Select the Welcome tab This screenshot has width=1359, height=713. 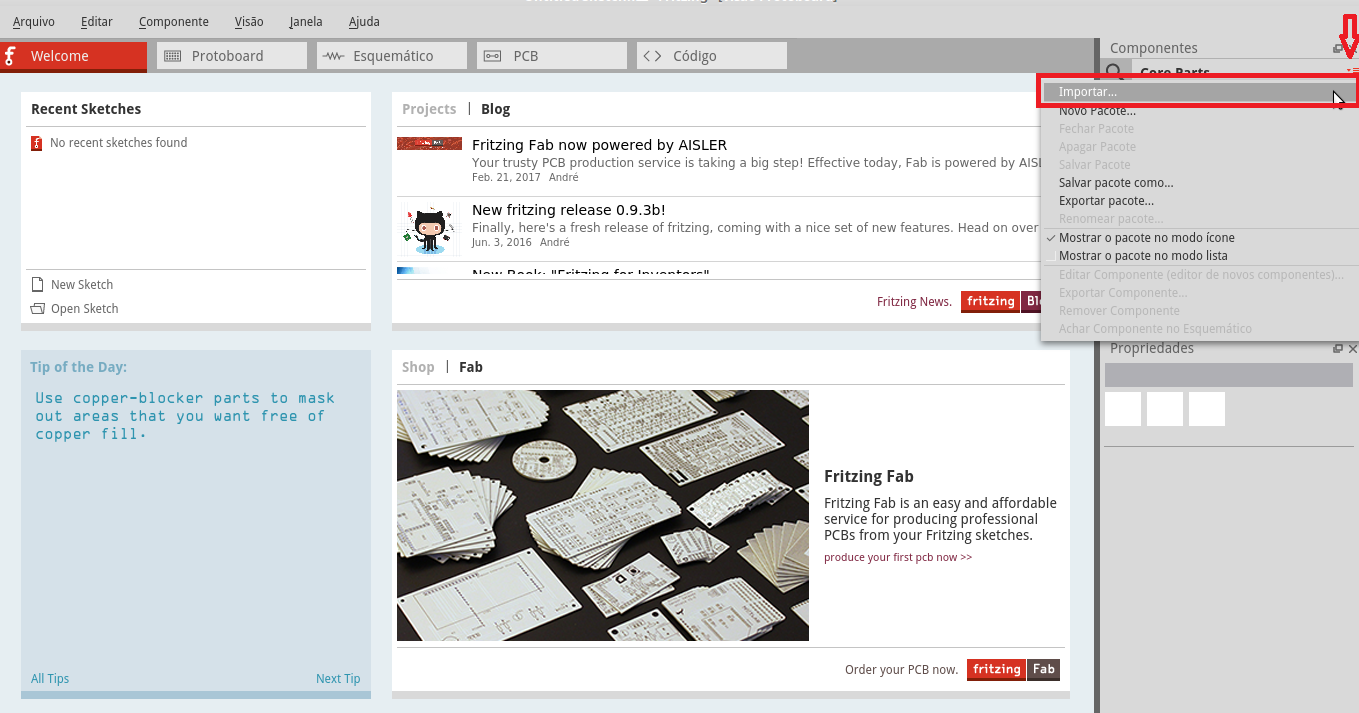tap(74, 56)
